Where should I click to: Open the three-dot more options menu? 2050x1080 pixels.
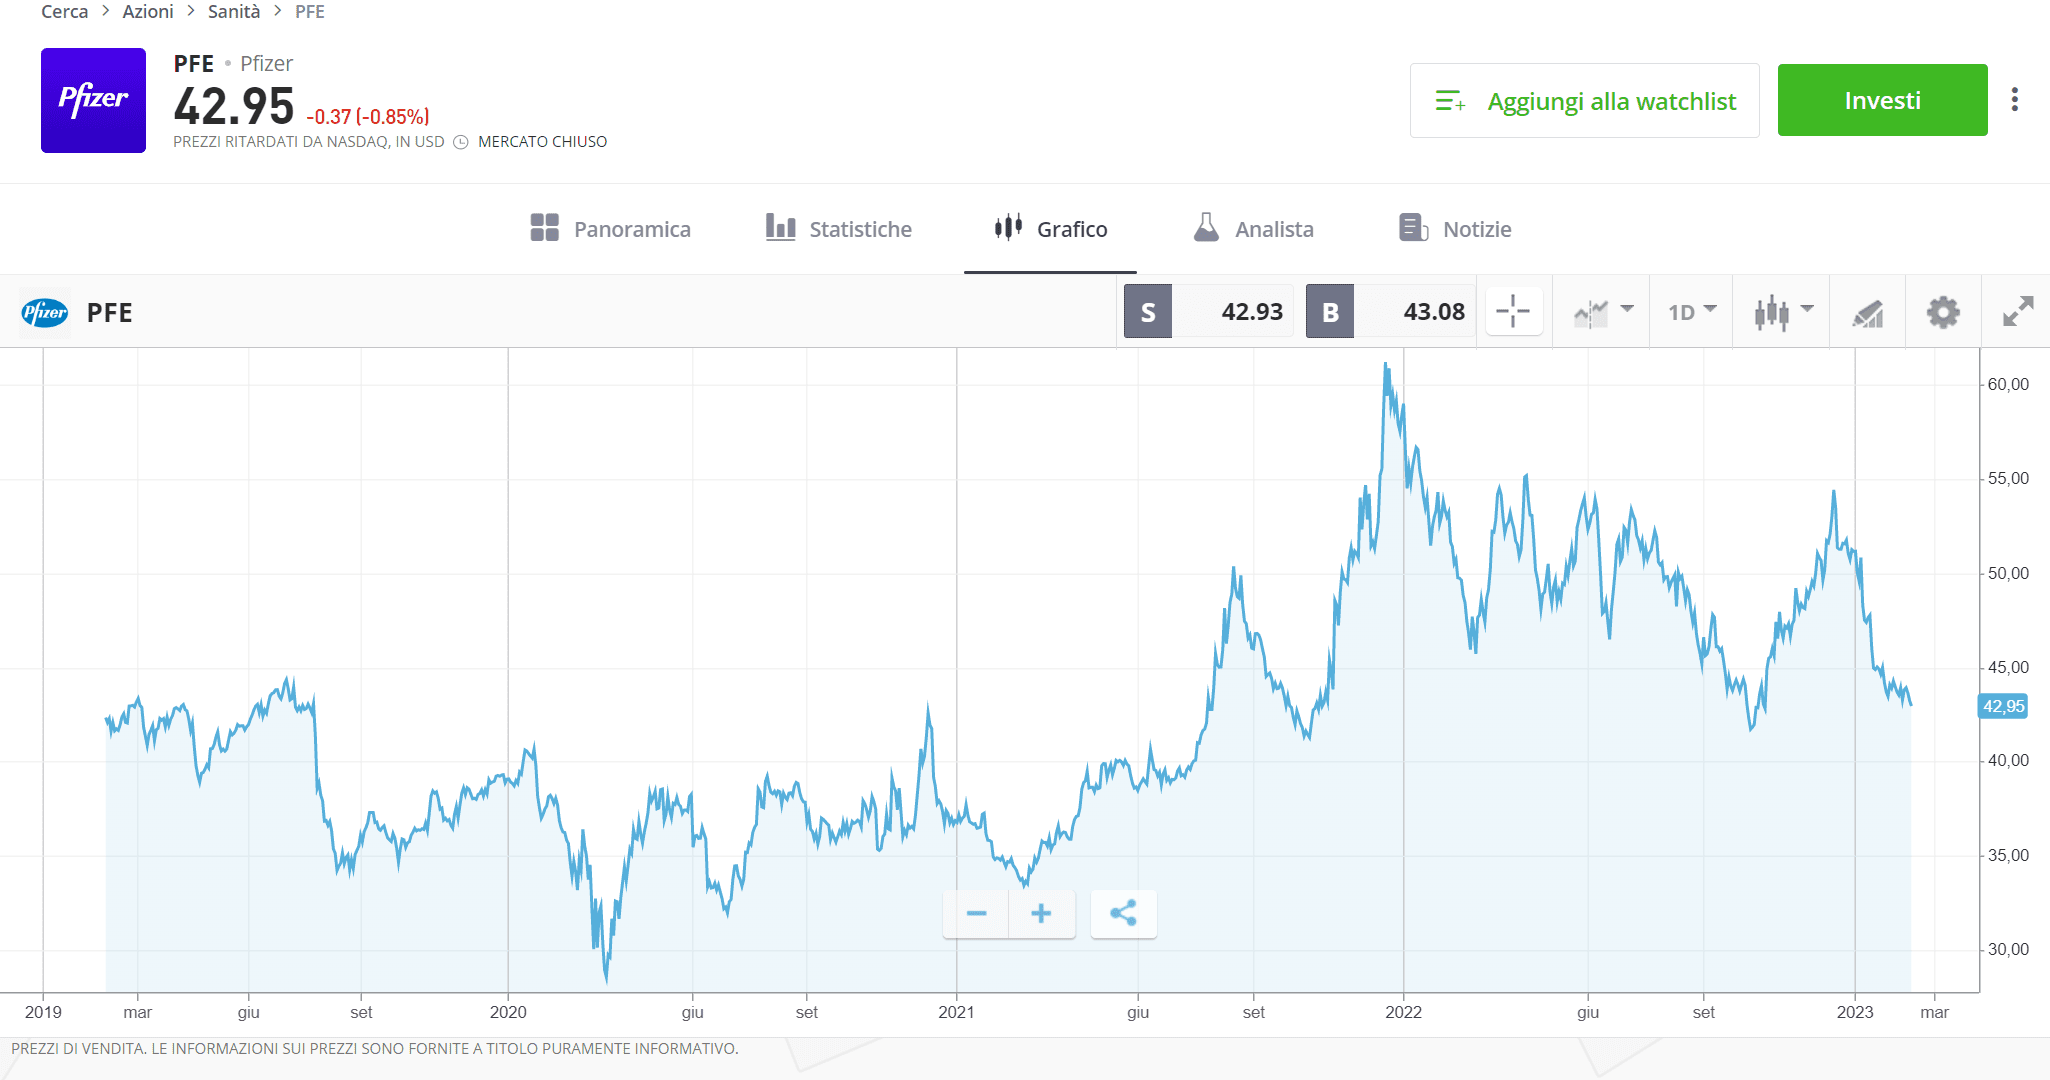[2015, 99]
